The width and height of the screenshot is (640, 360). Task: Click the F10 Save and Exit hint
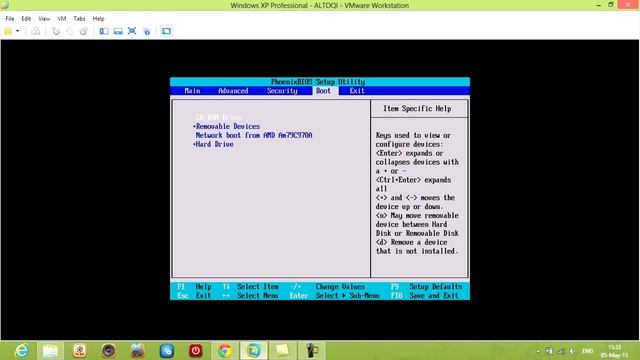(424, 296)
